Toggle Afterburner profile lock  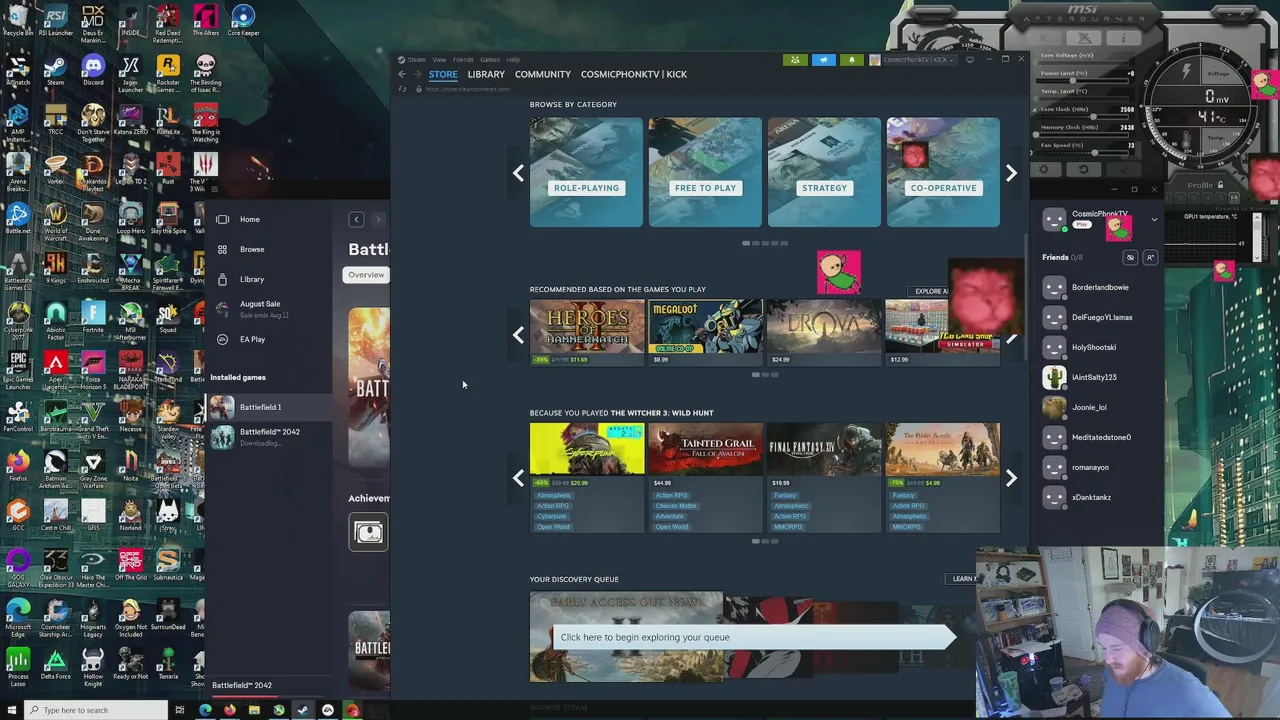[x=1220, y=185]
